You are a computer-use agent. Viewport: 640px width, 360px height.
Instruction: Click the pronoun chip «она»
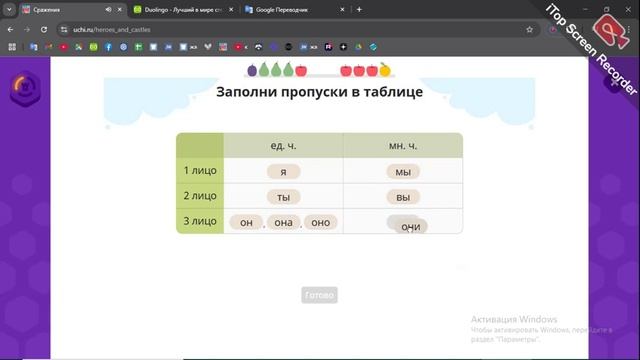pos(284,222)
